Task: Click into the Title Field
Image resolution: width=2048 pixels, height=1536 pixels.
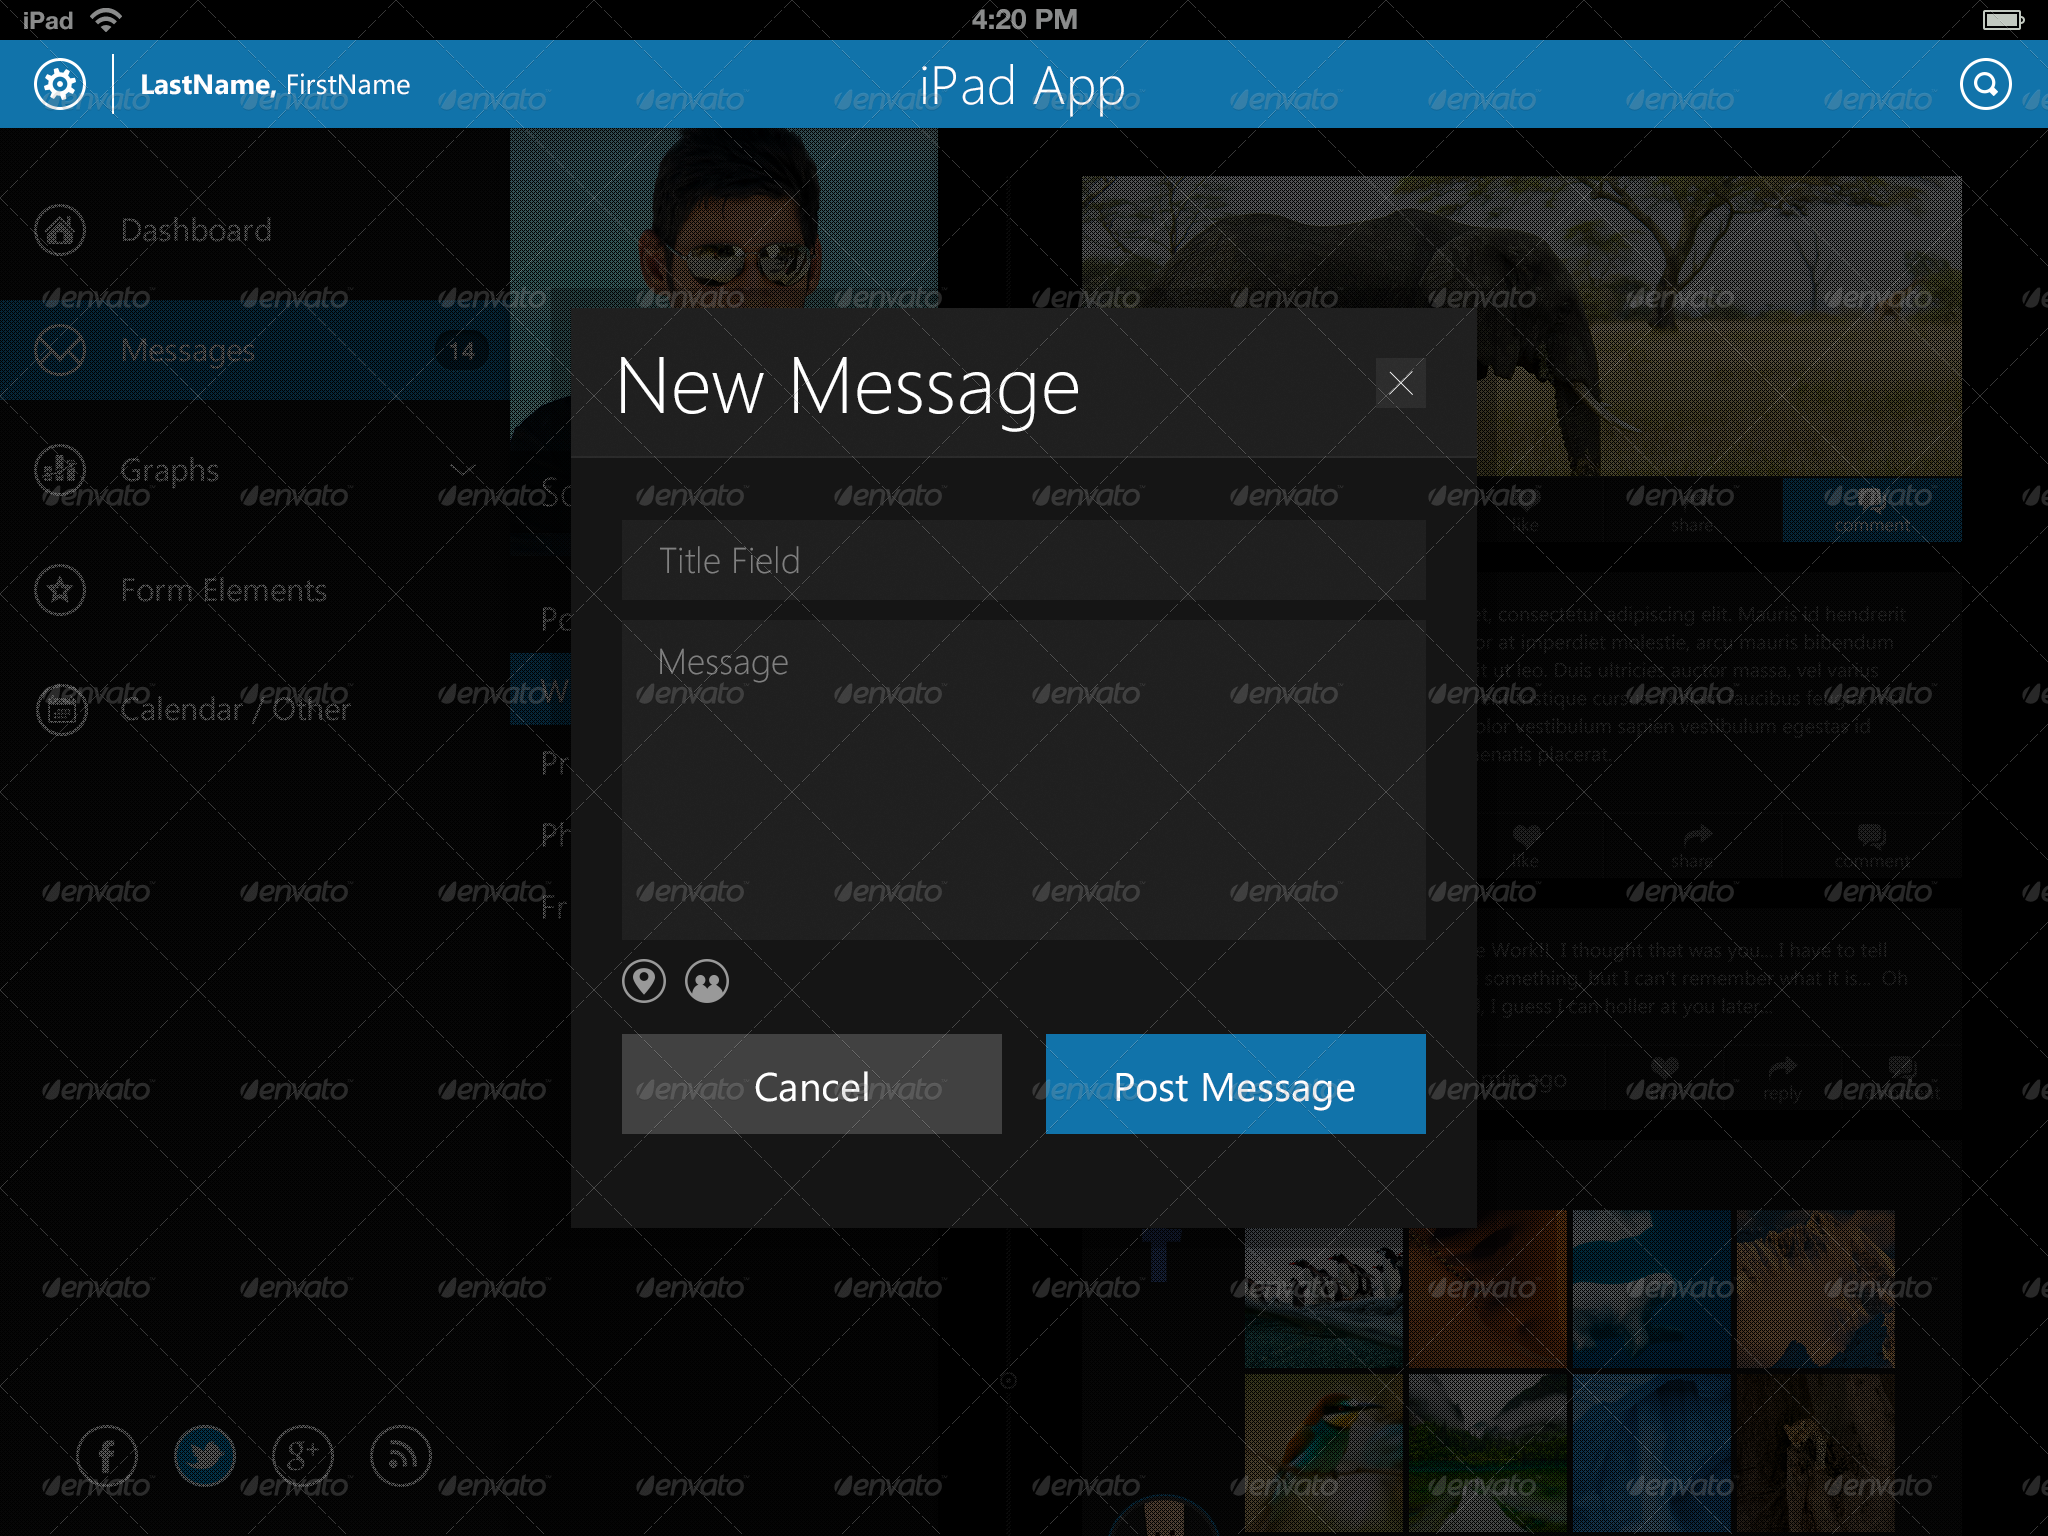Action: click(1022, 561)
